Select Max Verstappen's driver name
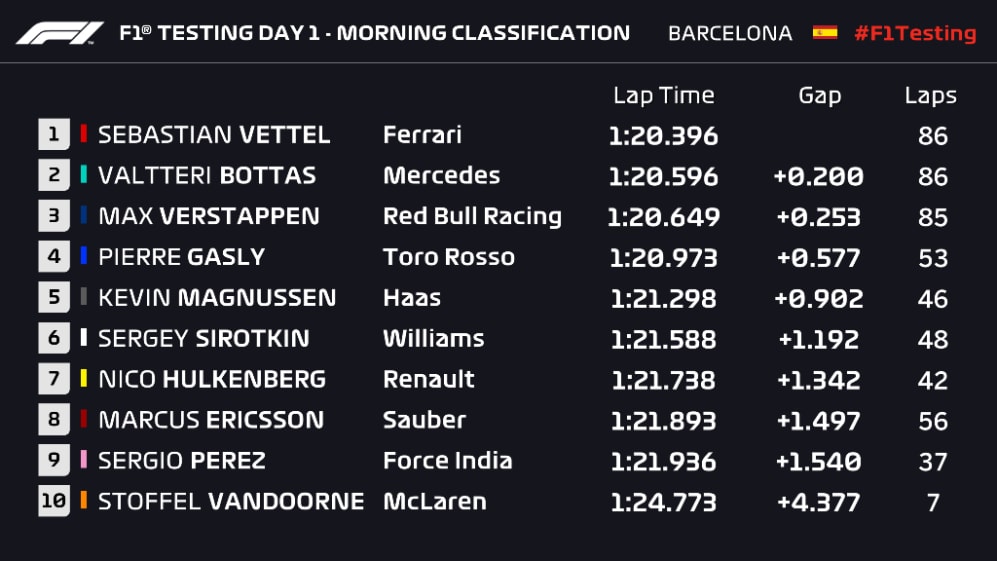The image size is (997, 561). (x=209, y=217)
